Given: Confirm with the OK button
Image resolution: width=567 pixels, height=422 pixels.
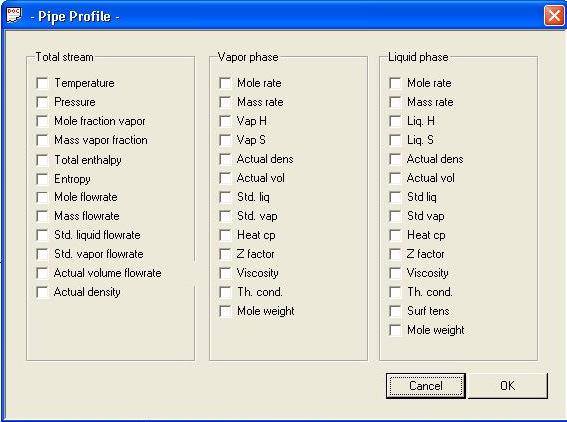Looking at the screenshot, I should (x=508, y=386).
